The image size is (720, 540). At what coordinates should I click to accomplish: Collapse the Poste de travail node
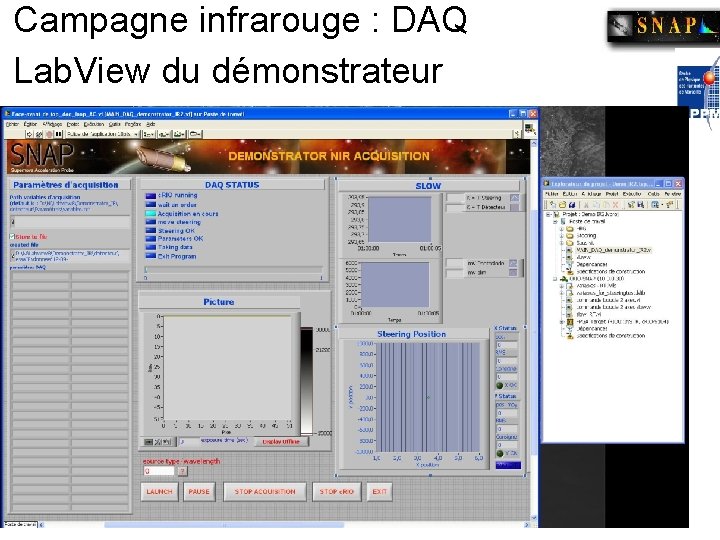coord(555,221)
